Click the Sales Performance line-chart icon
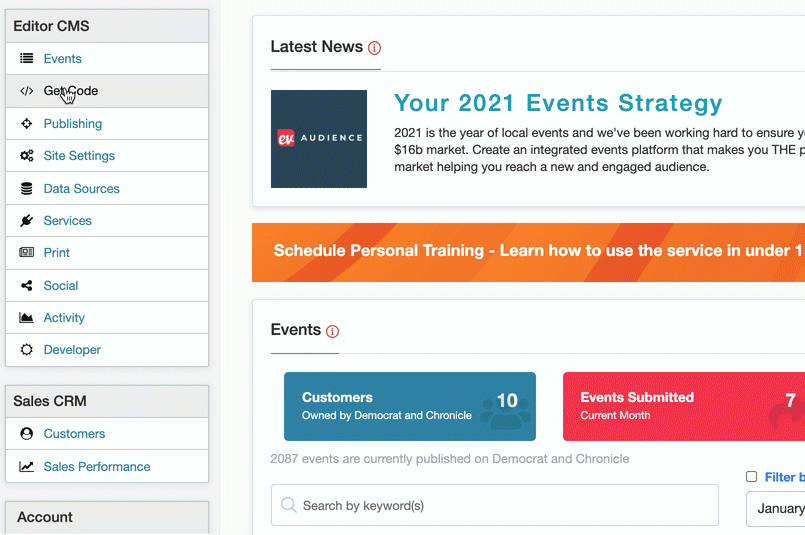Viewport: 805px width, 535px height. pyautogui.click(x=27, y=467)
